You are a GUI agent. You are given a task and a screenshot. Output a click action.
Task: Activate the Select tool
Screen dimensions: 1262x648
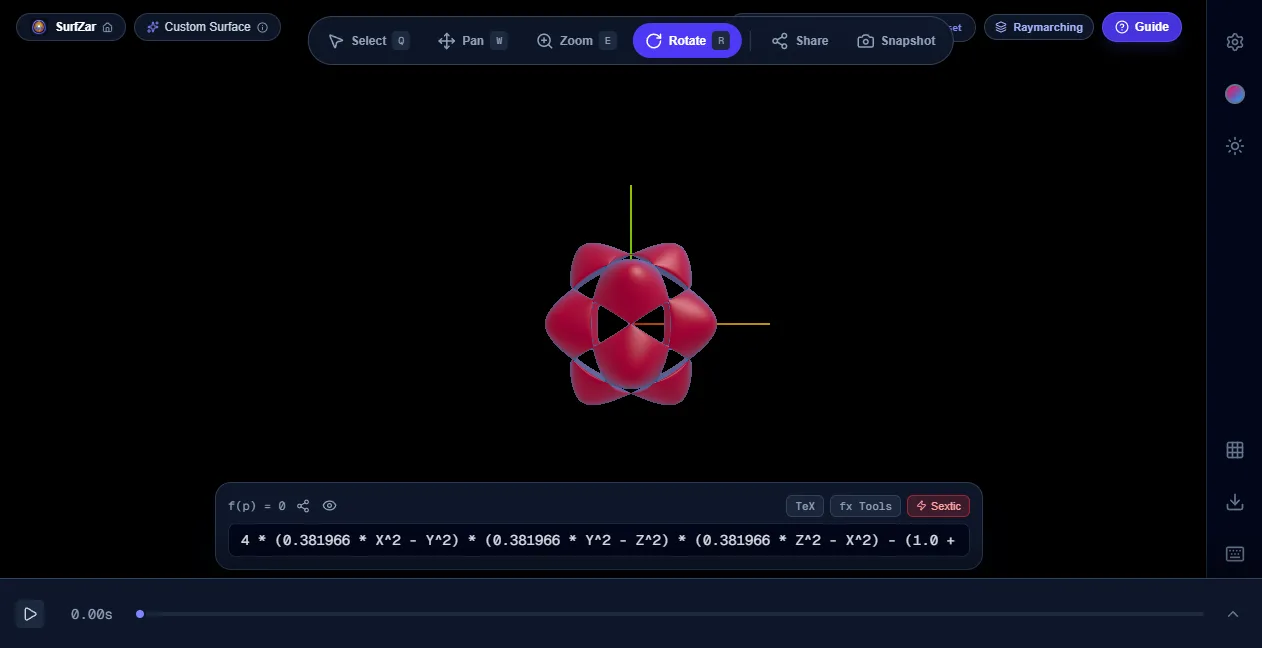tap(368, 41)
